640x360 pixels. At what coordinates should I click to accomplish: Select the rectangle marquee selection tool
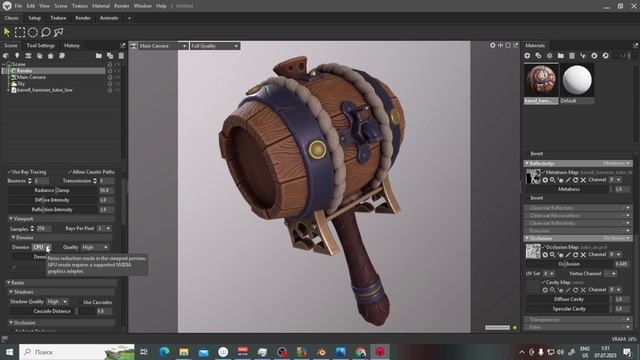pyautogui.click(x=20, y=32)
